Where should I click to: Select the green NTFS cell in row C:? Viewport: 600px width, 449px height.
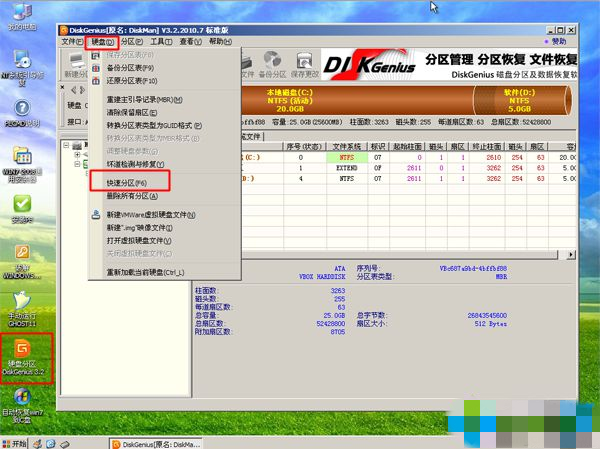(347, 157)
